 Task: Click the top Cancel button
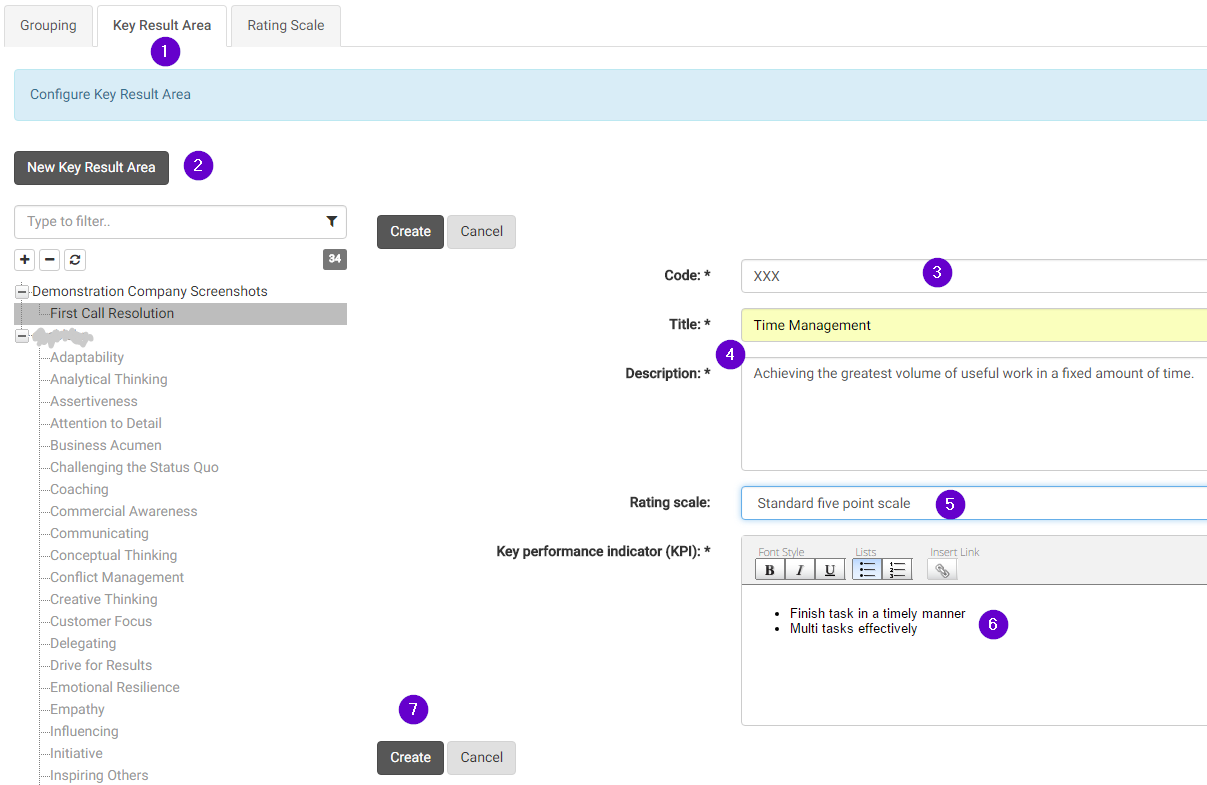click(x=481, y=232)
